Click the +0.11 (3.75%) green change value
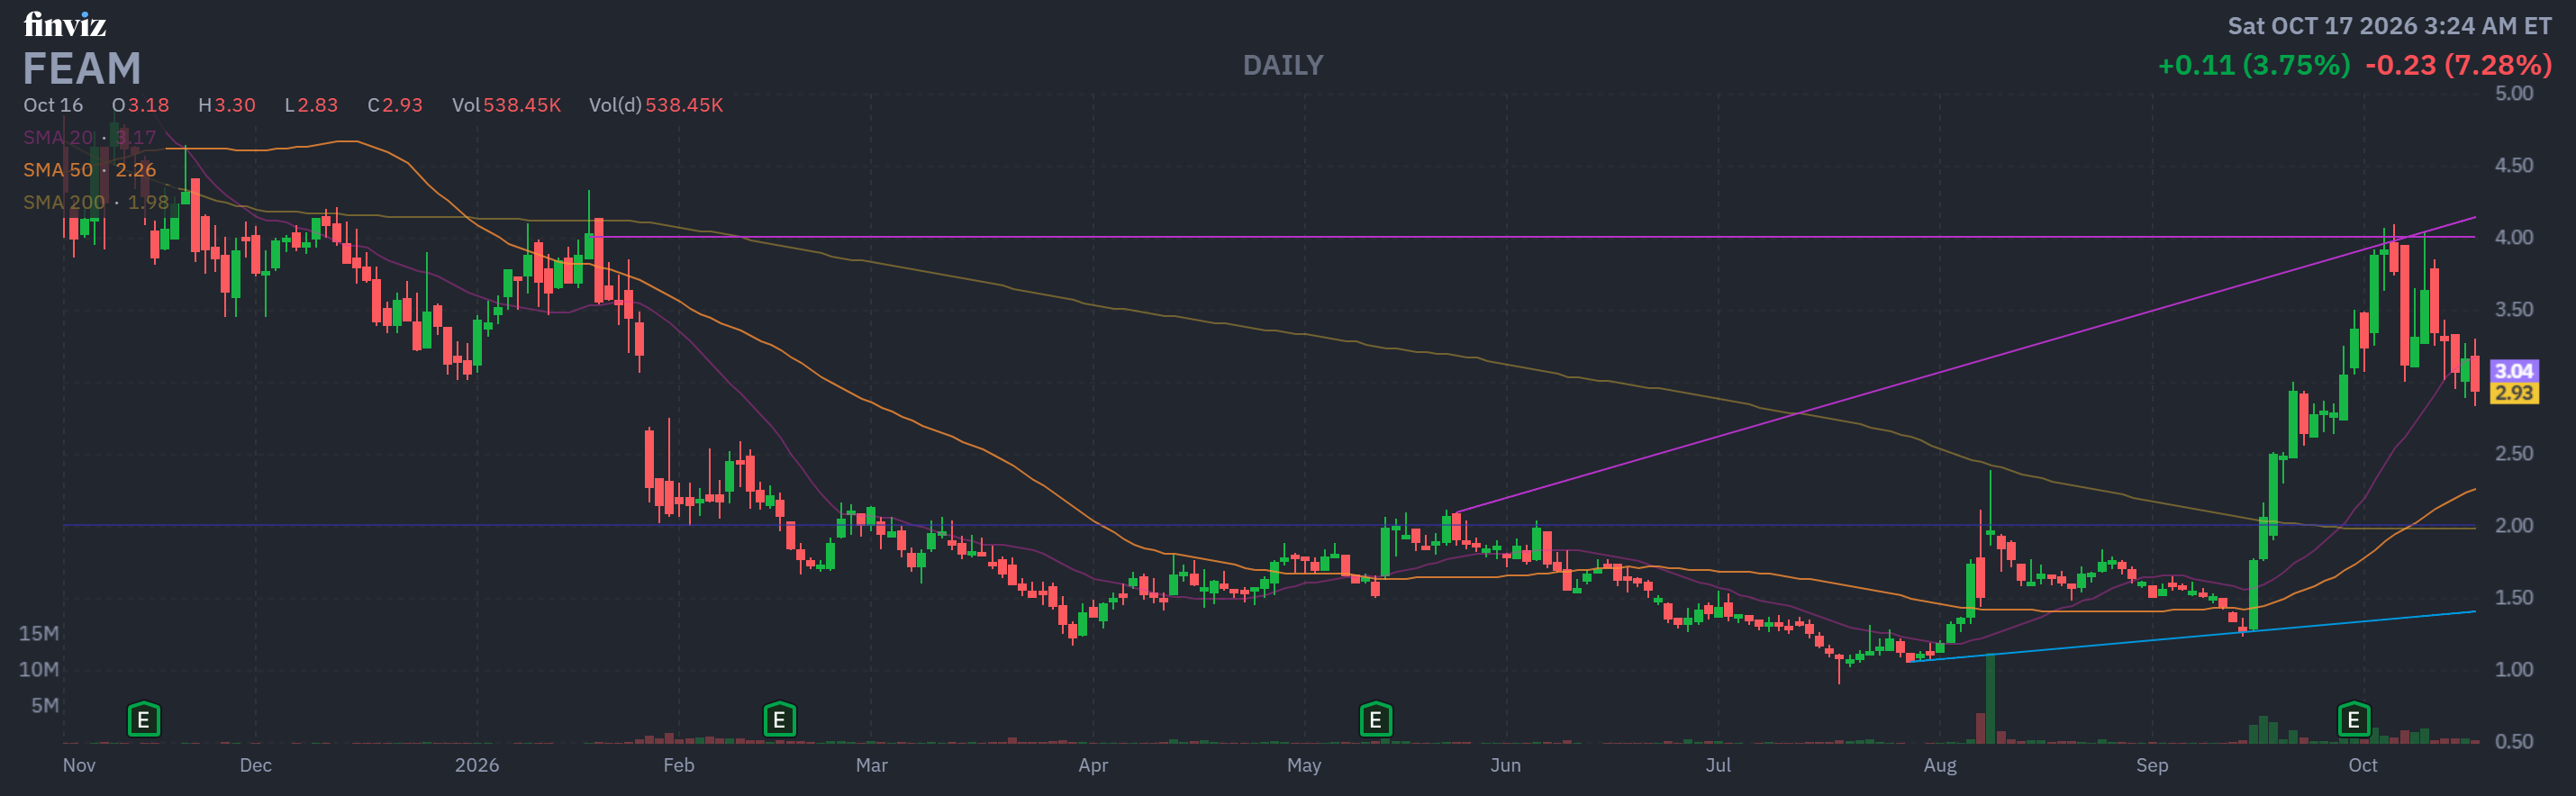 [2253, 65]
